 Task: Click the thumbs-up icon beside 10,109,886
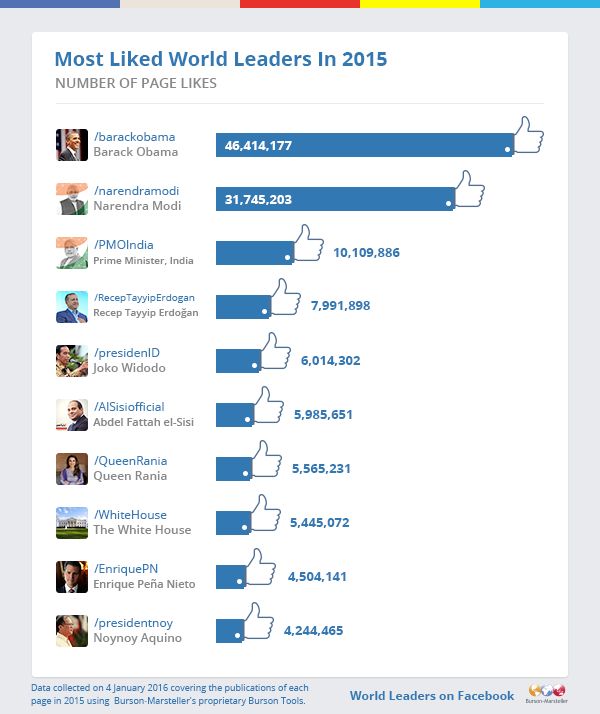[308, 244]
